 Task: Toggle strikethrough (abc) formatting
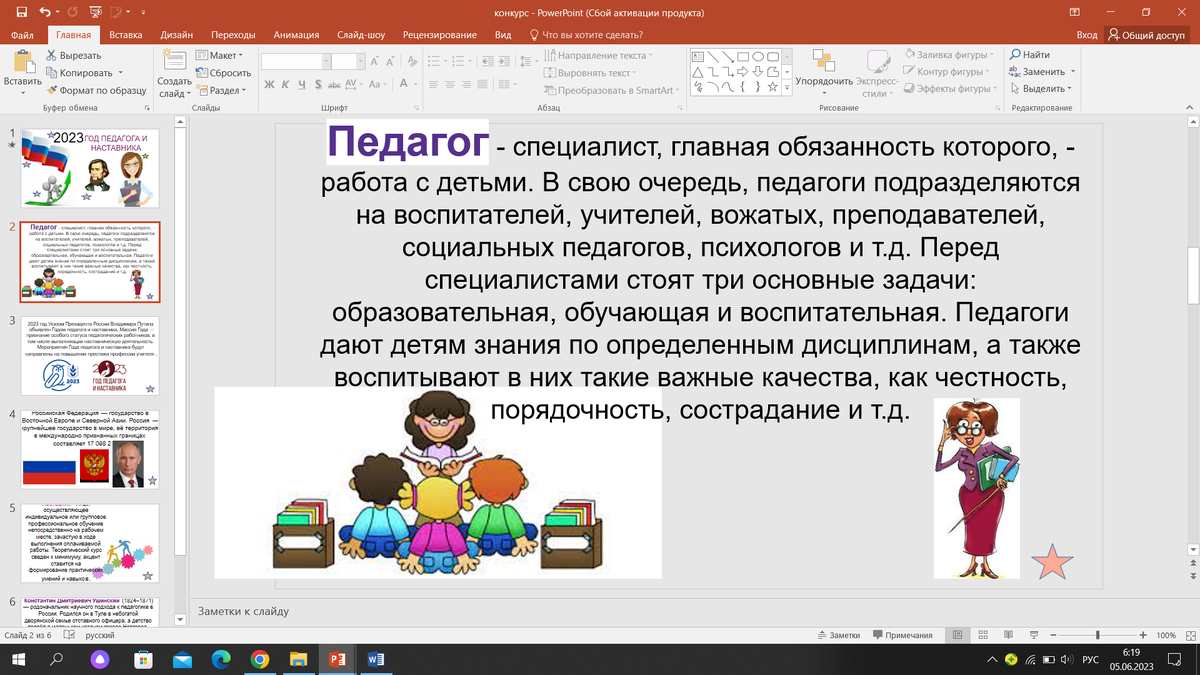click(x=332, y=85)
